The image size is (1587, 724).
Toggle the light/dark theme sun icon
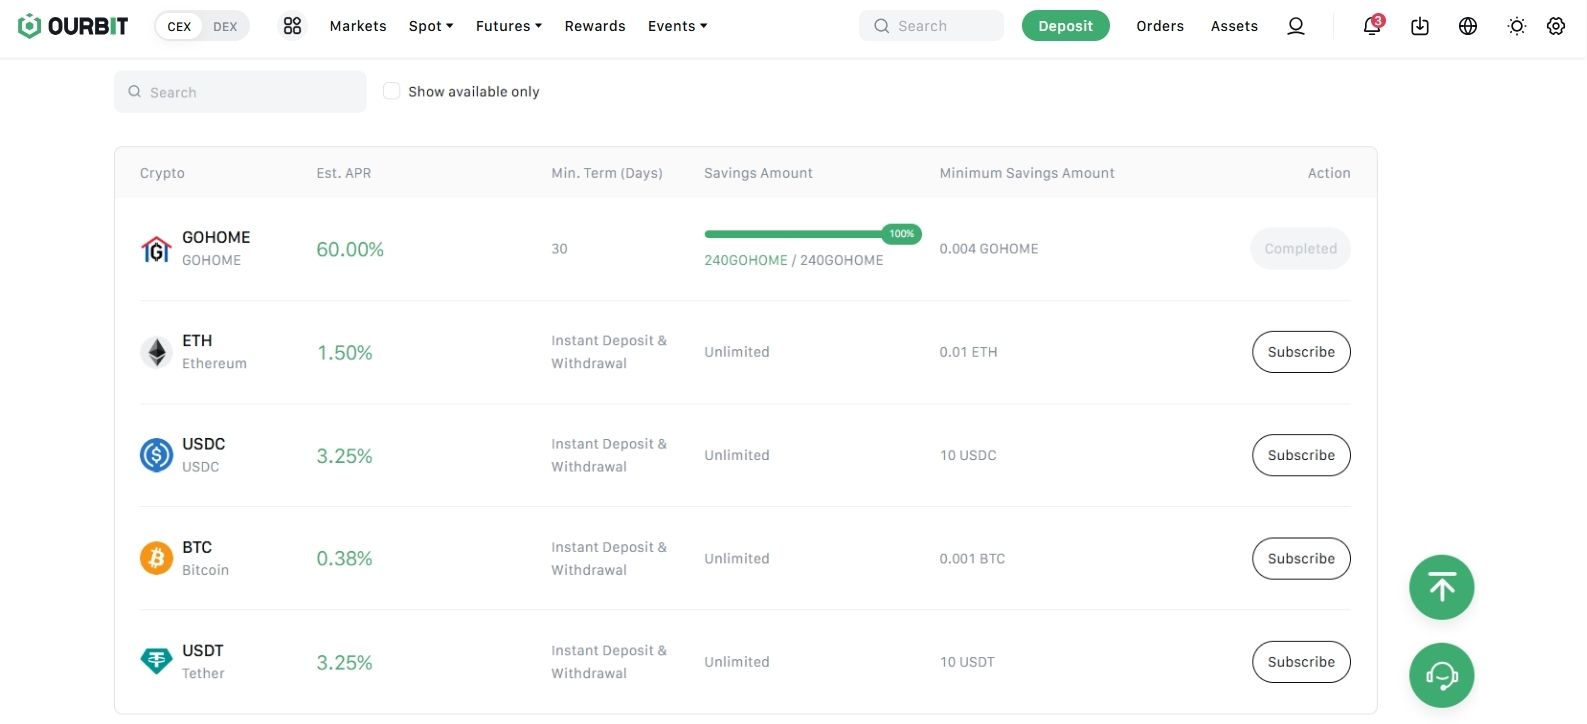coord(1517,26)
